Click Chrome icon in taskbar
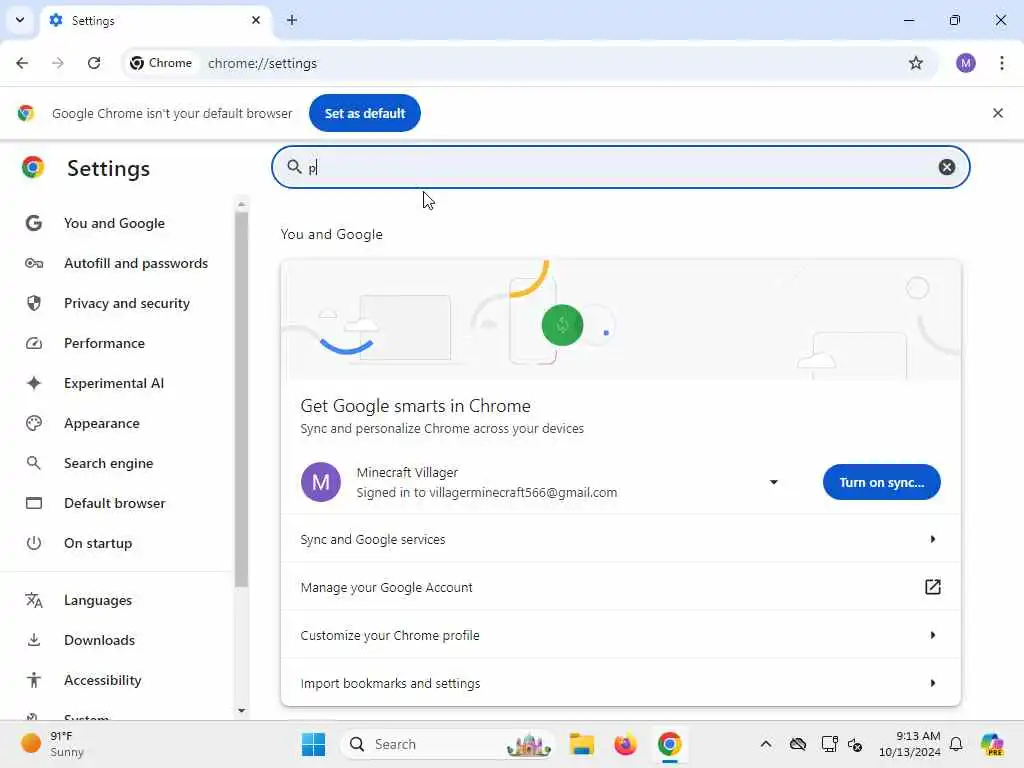The width and height of the screenshot is (1024, 768). (669, 744)
